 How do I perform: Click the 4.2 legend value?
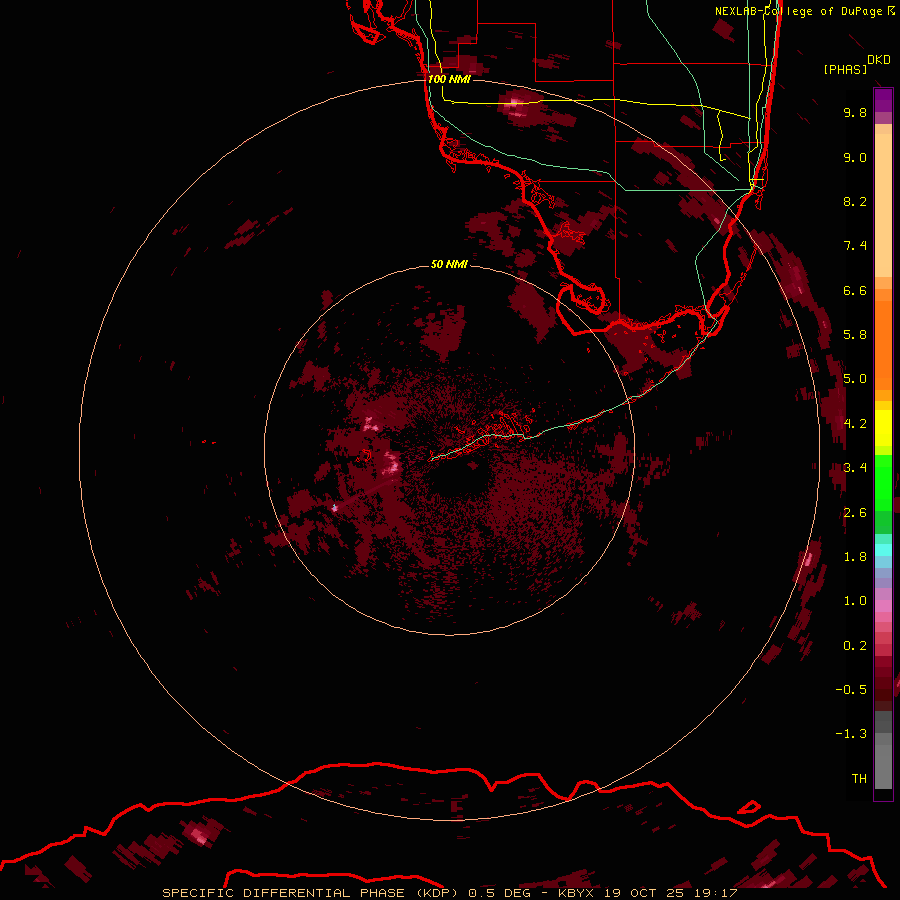pyautogui.click(x=855, y=424)
